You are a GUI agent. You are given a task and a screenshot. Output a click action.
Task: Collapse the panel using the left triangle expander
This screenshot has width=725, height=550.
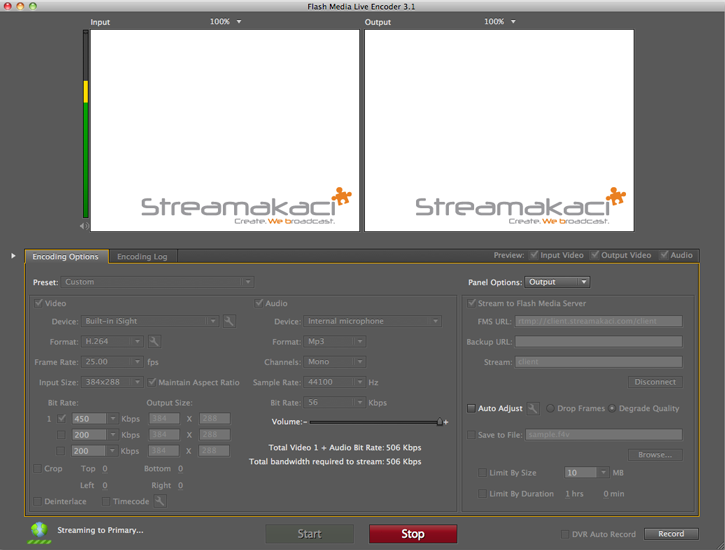[13, 256]
